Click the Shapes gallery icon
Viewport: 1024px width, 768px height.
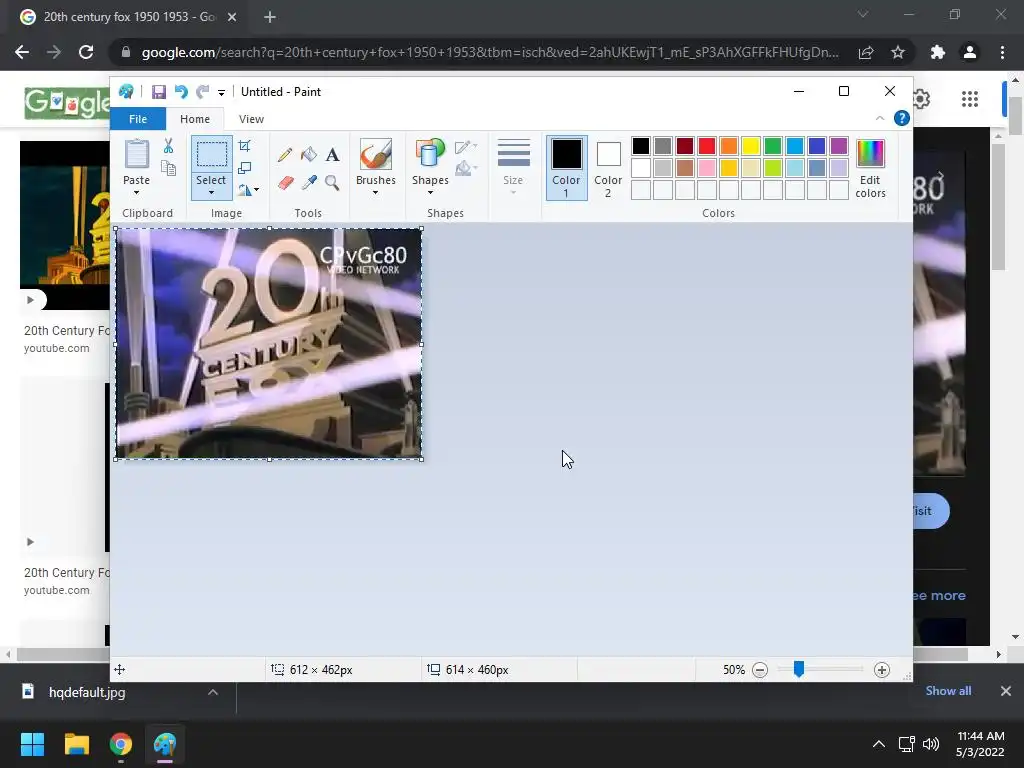click(430, 155)
